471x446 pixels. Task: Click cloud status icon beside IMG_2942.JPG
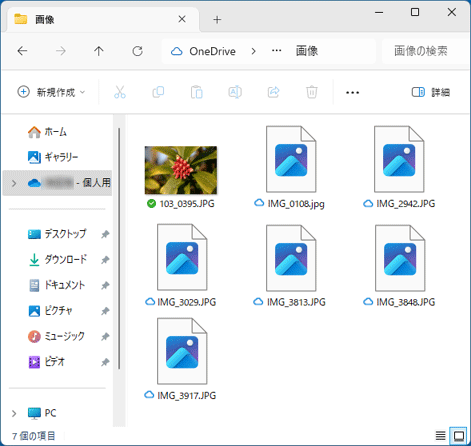[368, 203]
